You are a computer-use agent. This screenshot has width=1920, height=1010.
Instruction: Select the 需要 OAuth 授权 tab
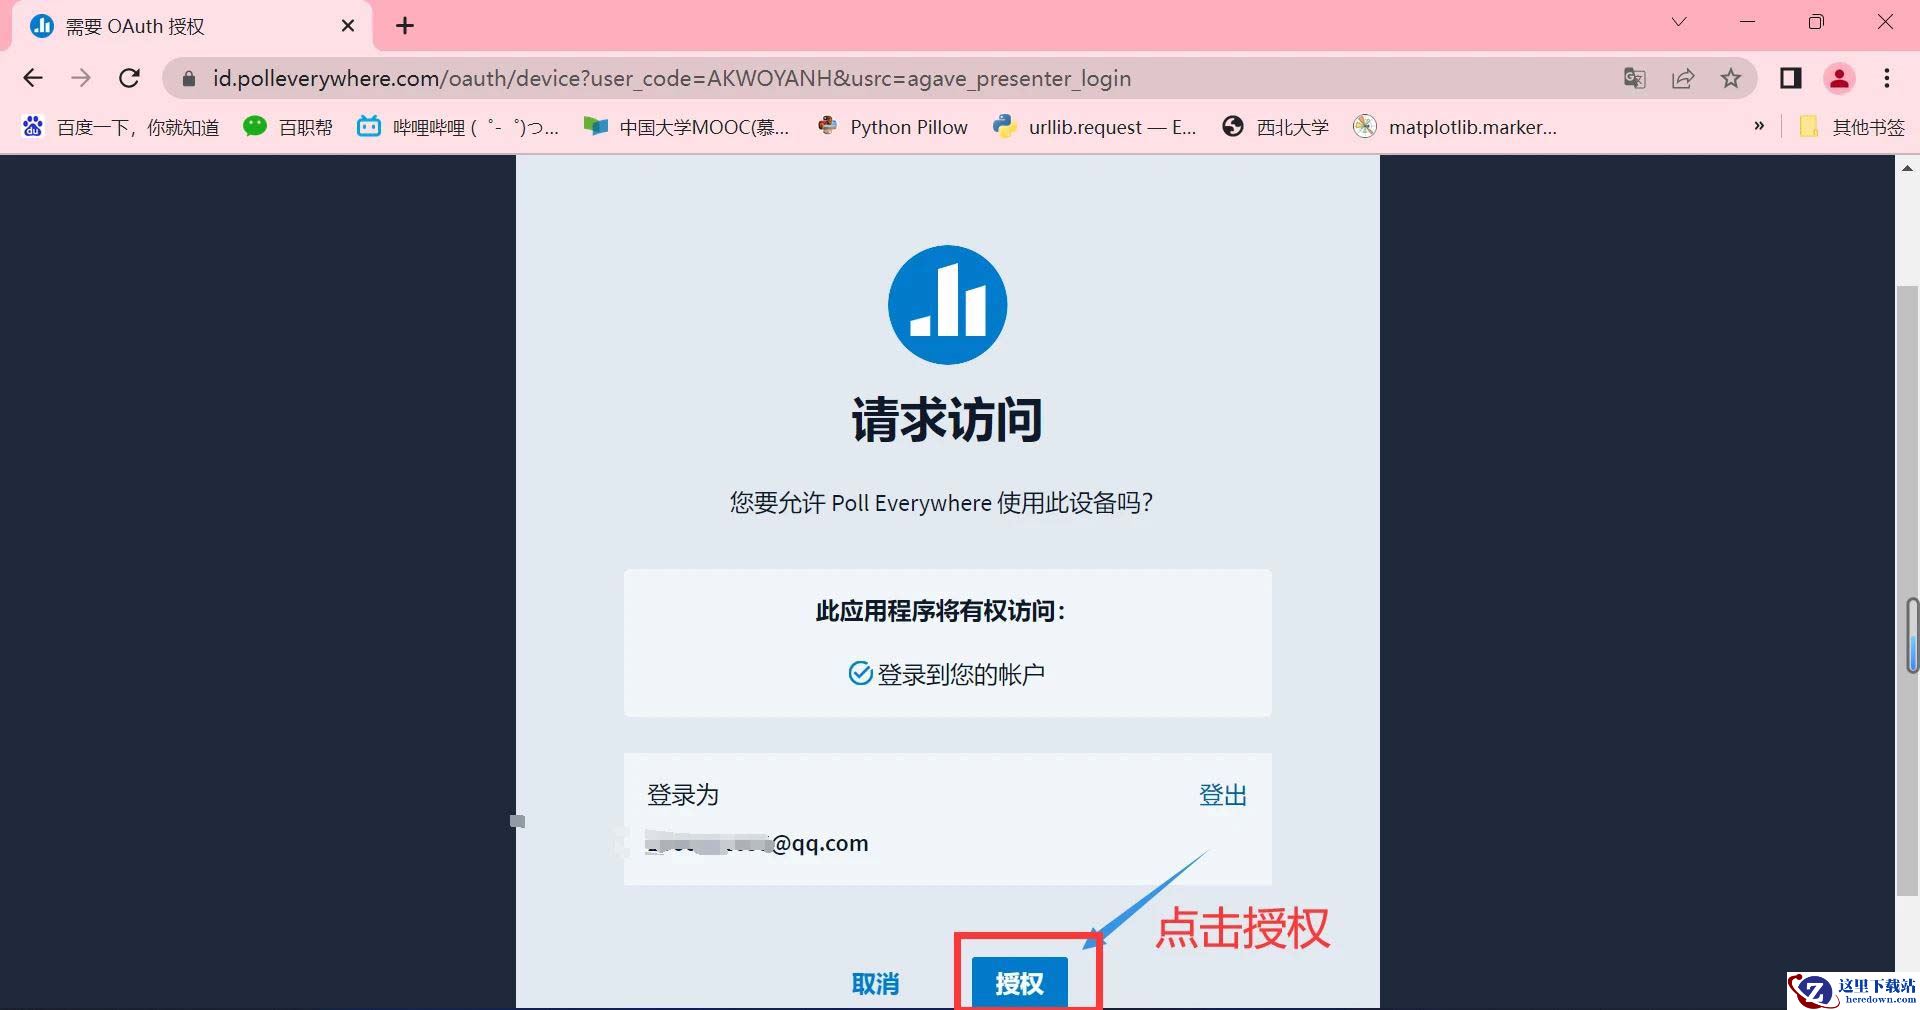point(192,26)
